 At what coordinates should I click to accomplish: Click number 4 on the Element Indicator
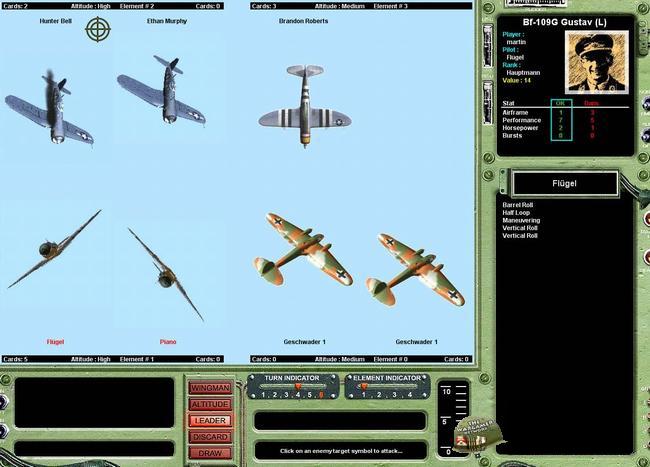[x=410, y=395]
